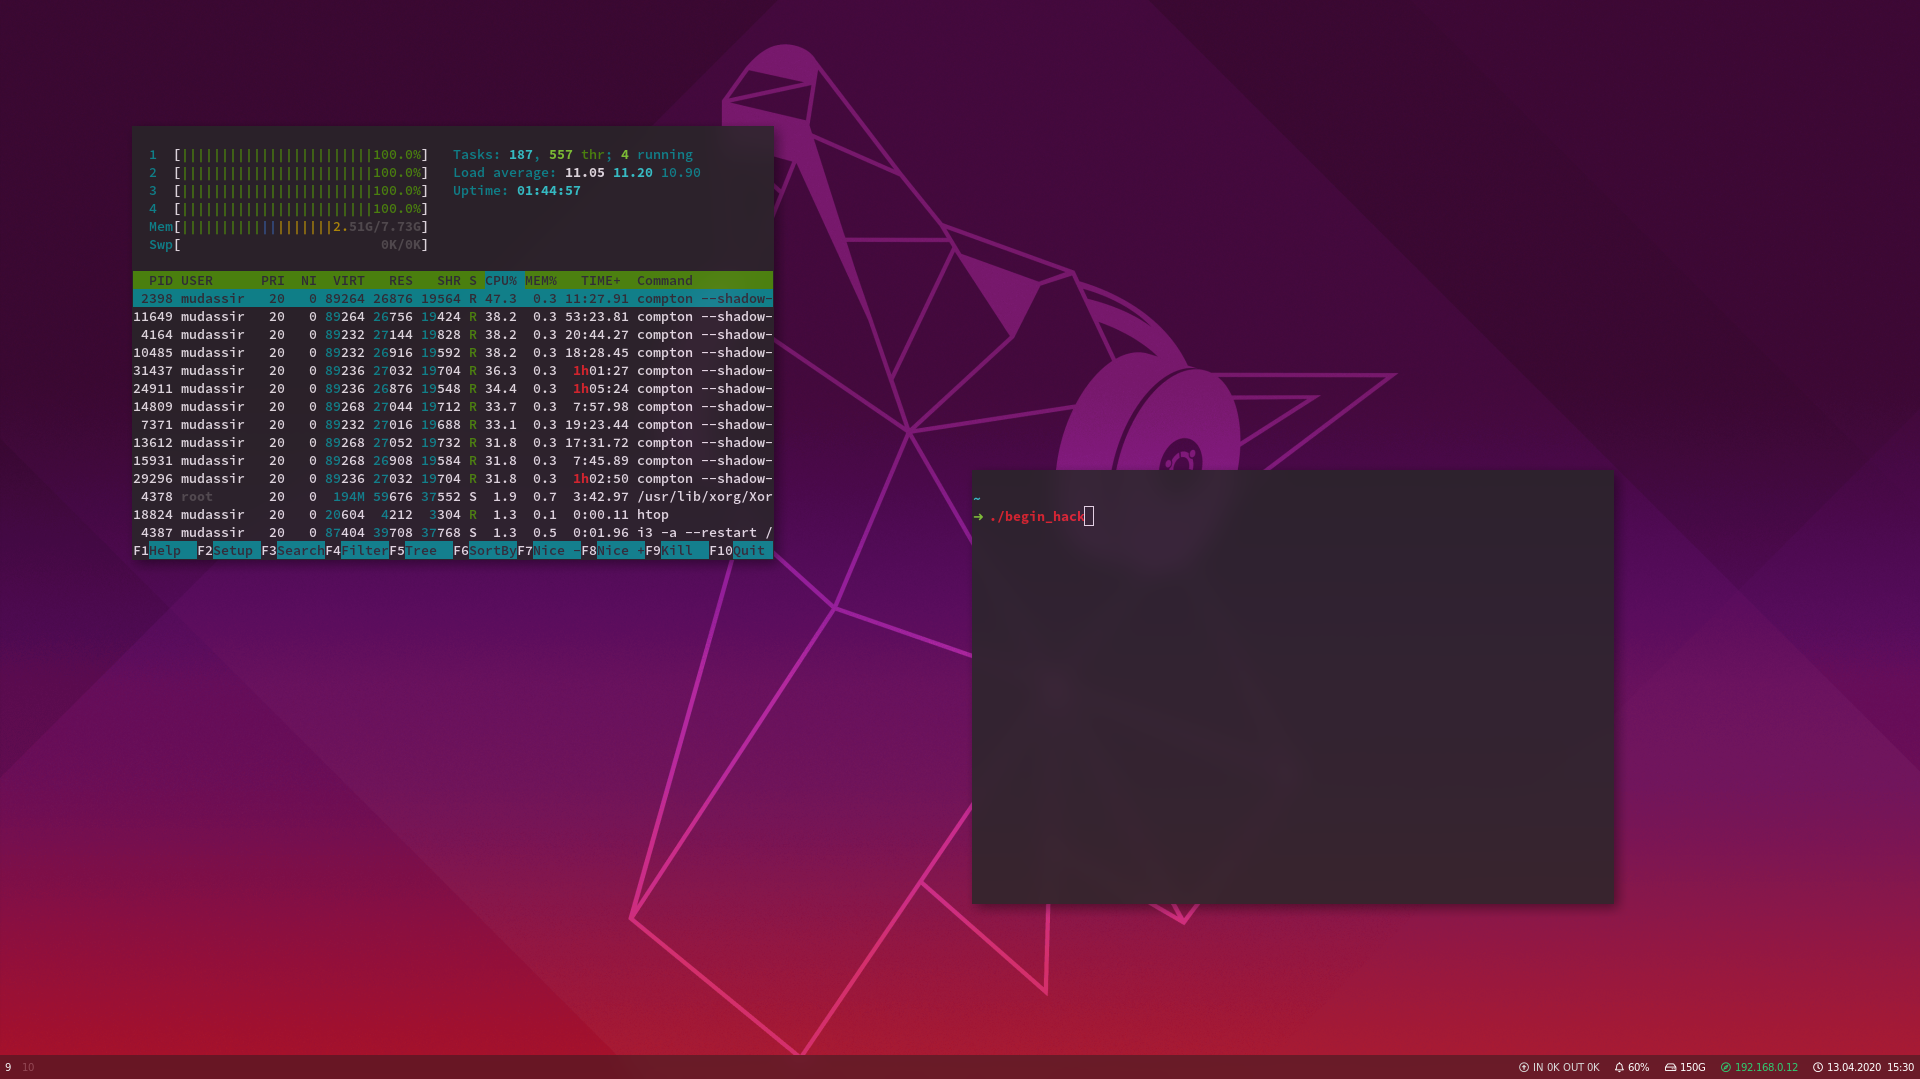Sort htop by MEM% column header
1920x1079 pixels.
coord(541,281)
